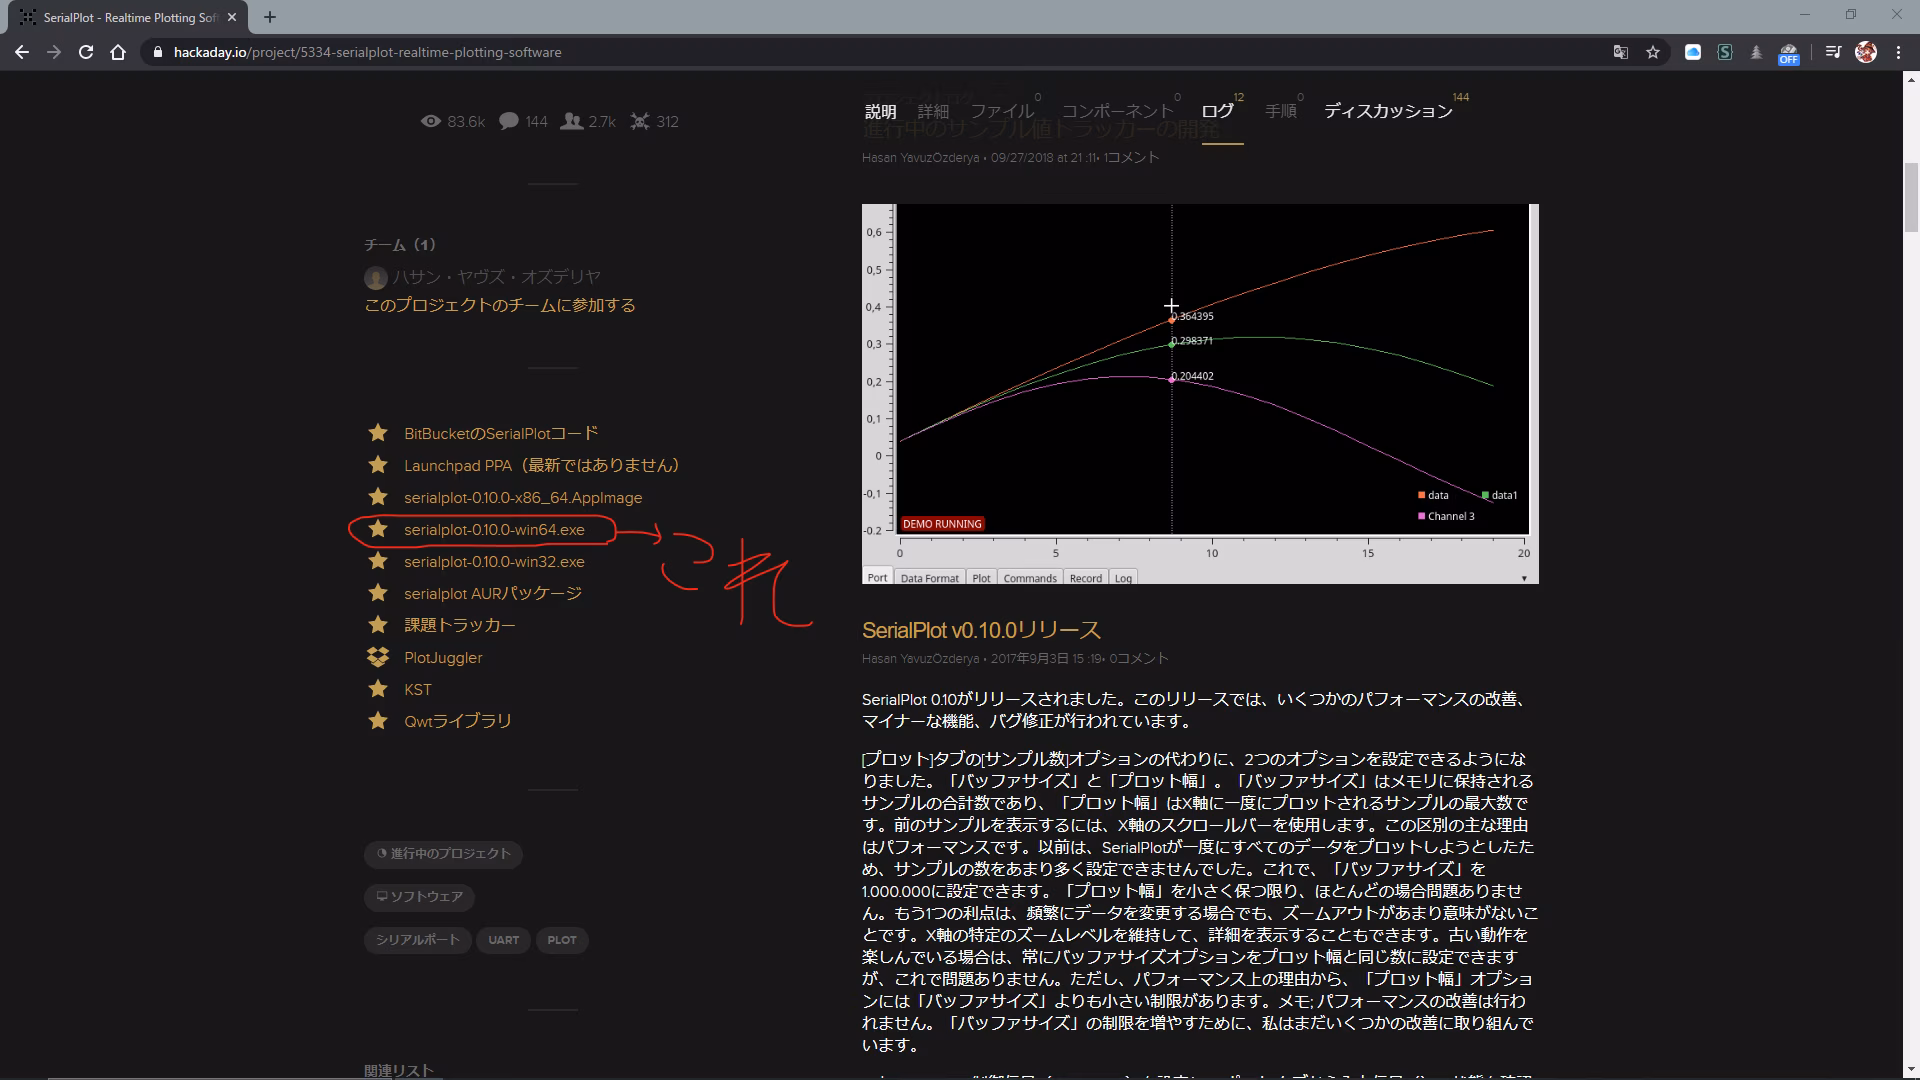Click the views eye icon showing 83.6k

point(432,121)
